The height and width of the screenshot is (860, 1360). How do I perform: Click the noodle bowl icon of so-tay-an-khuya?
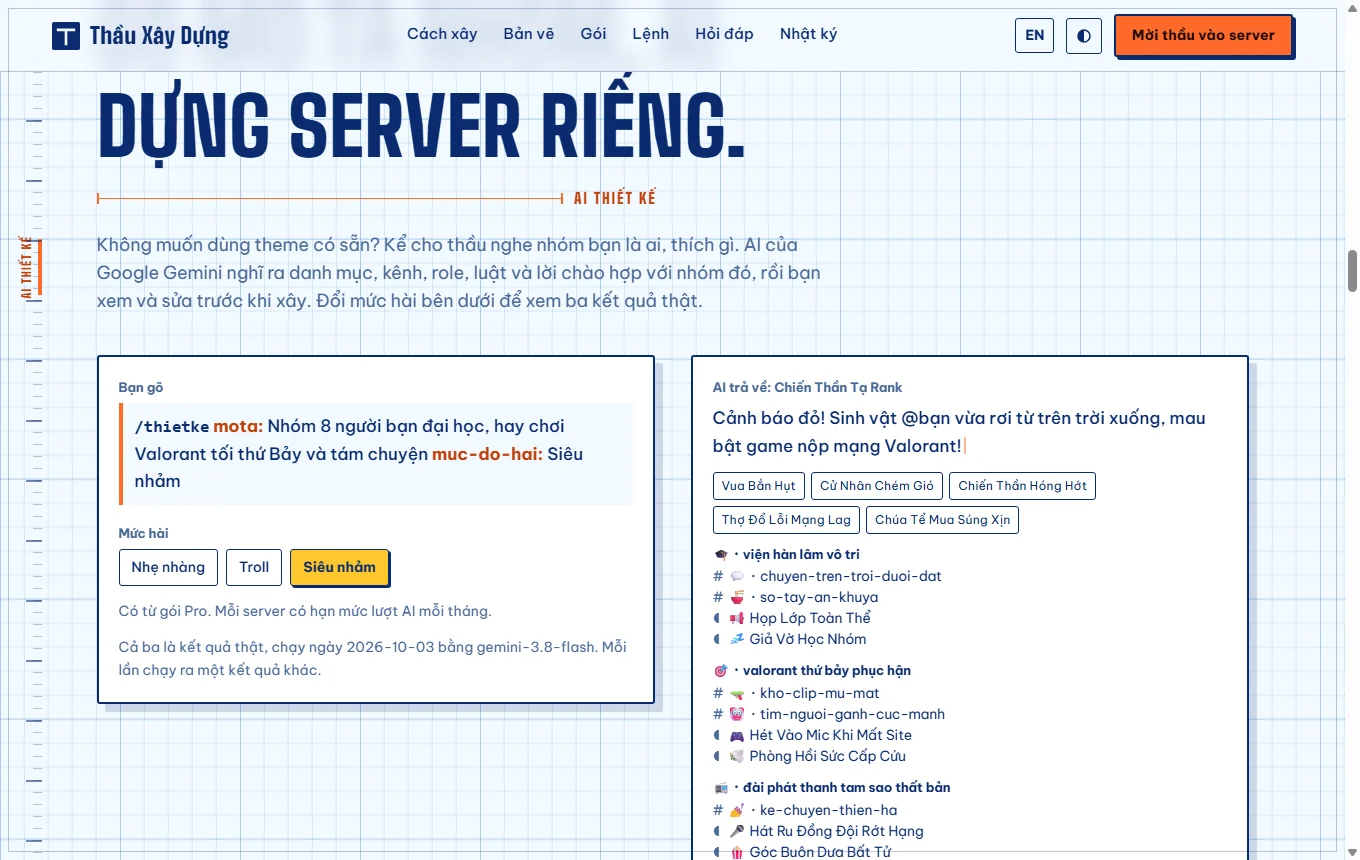pos(737,597)
